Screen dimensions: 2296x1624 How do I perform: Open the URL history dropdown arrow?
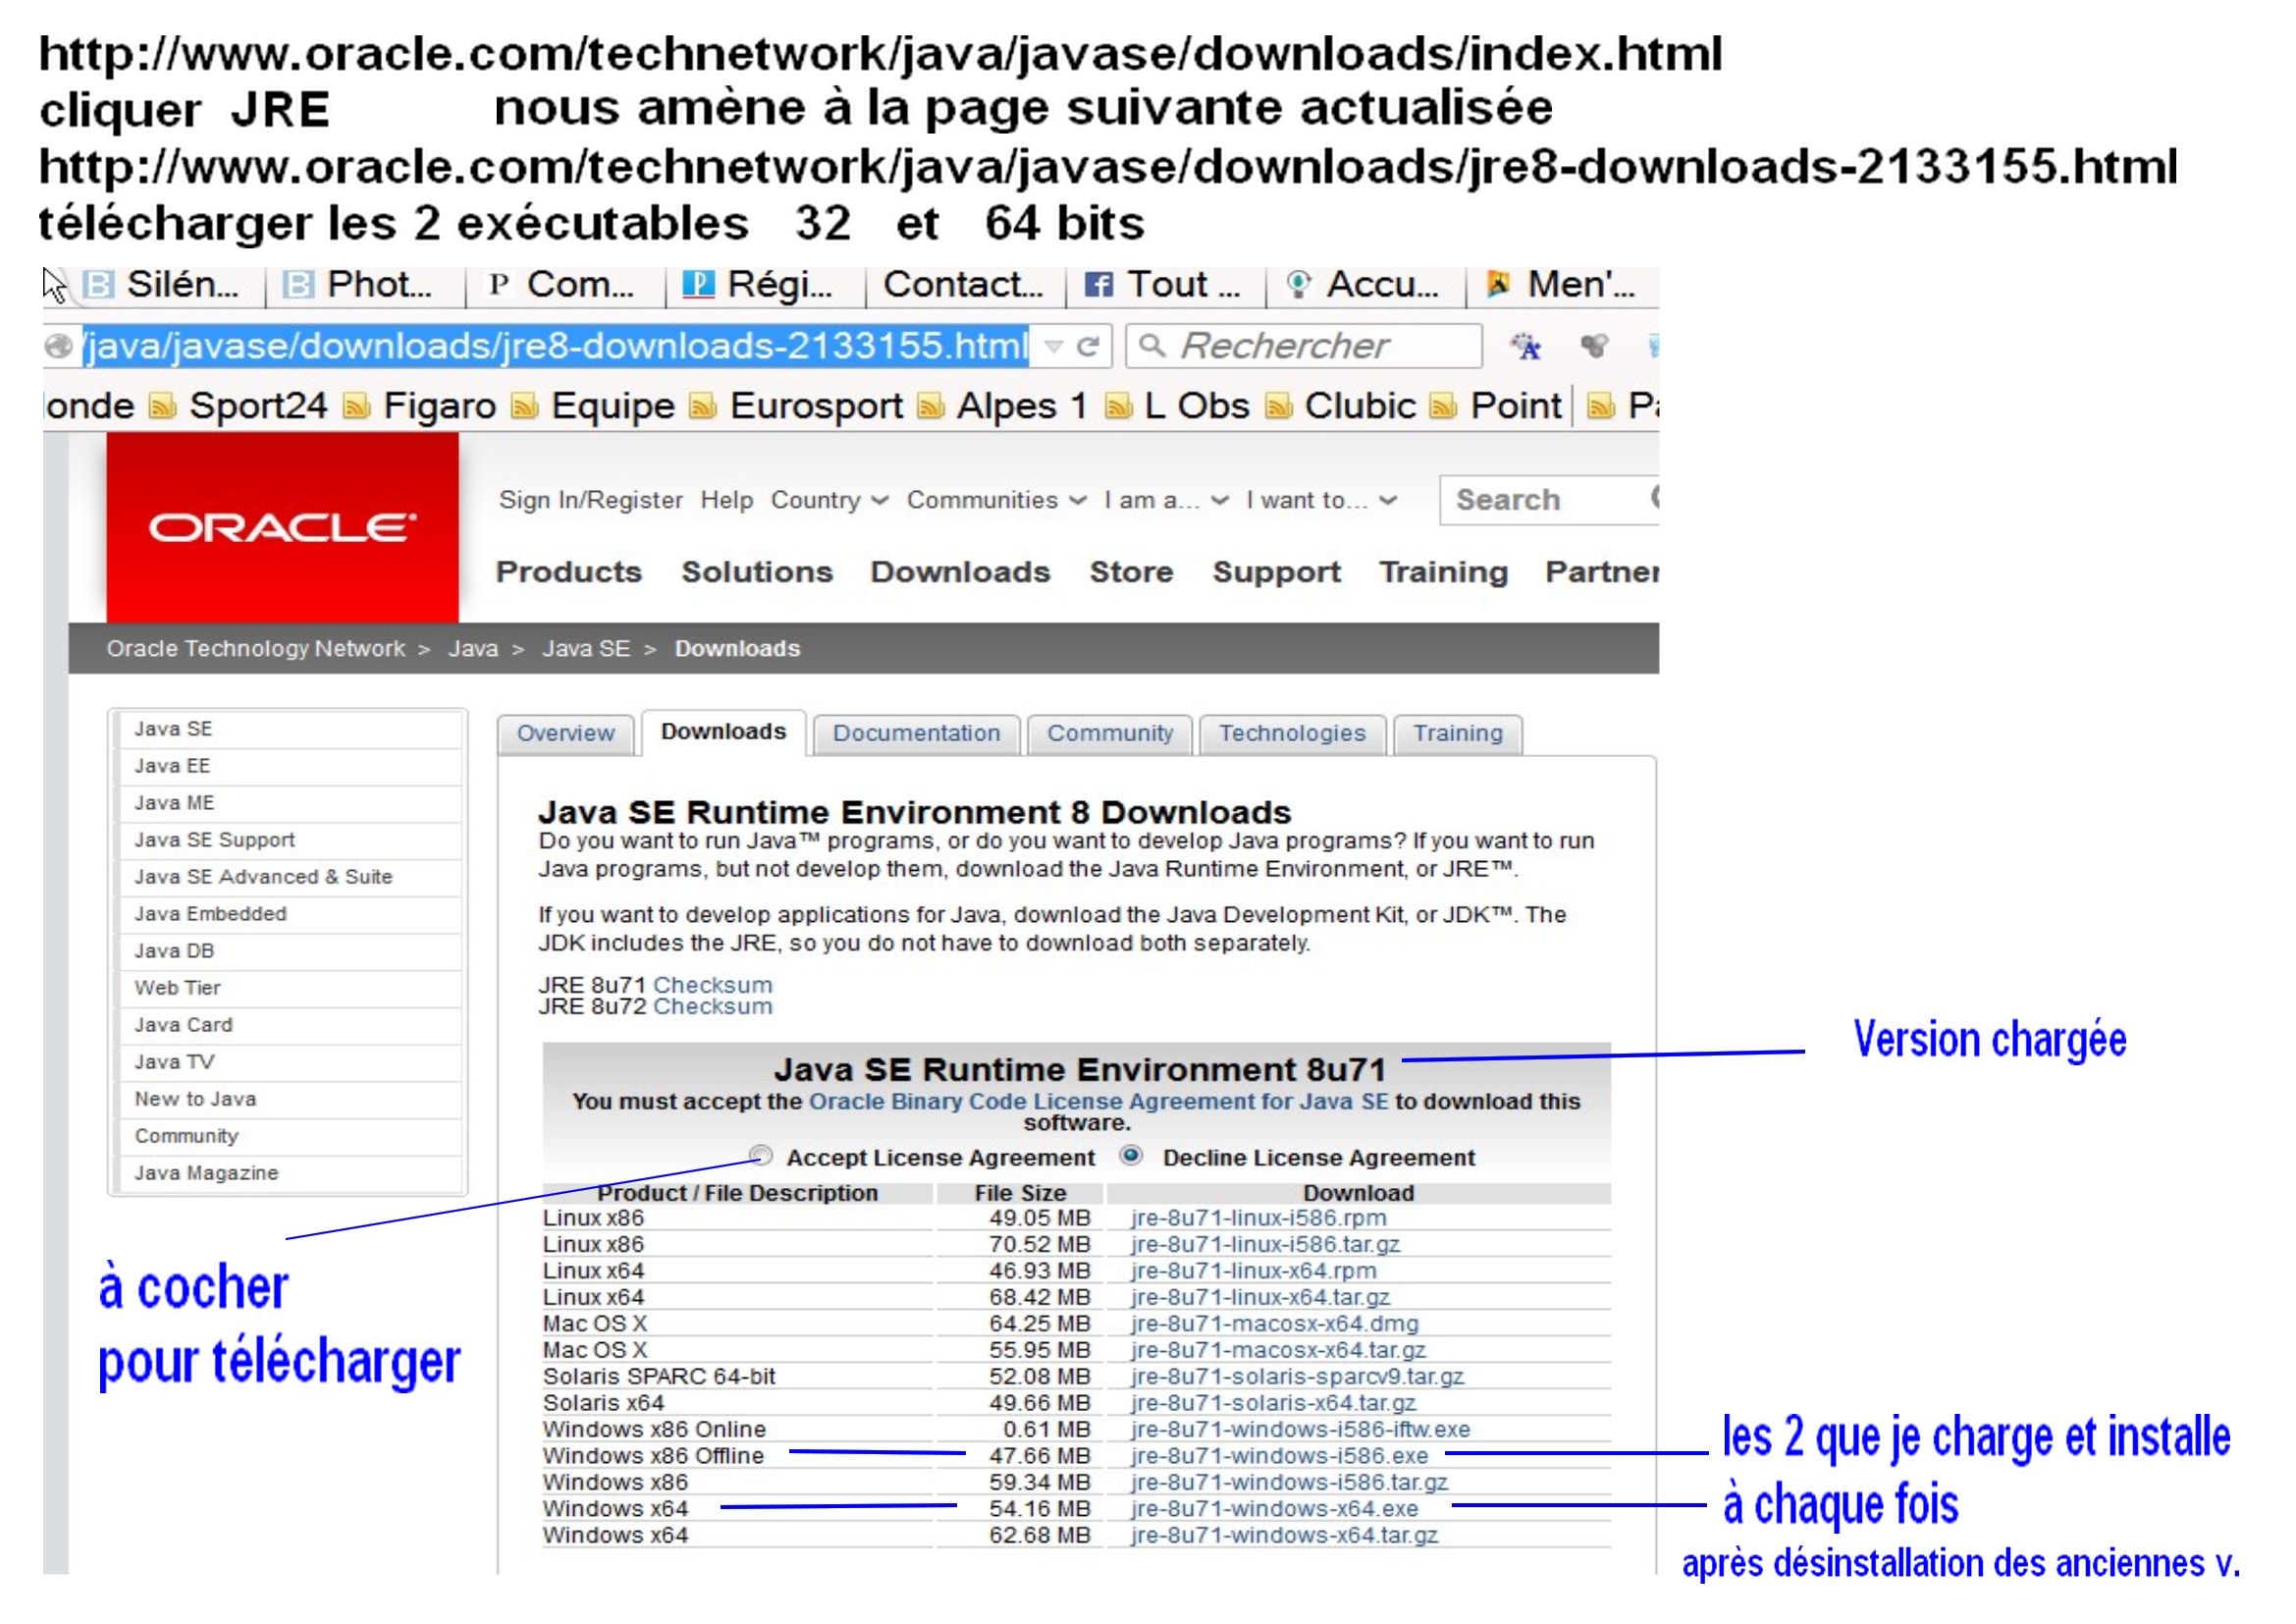pyautogui.click(x=1054, y=347)
